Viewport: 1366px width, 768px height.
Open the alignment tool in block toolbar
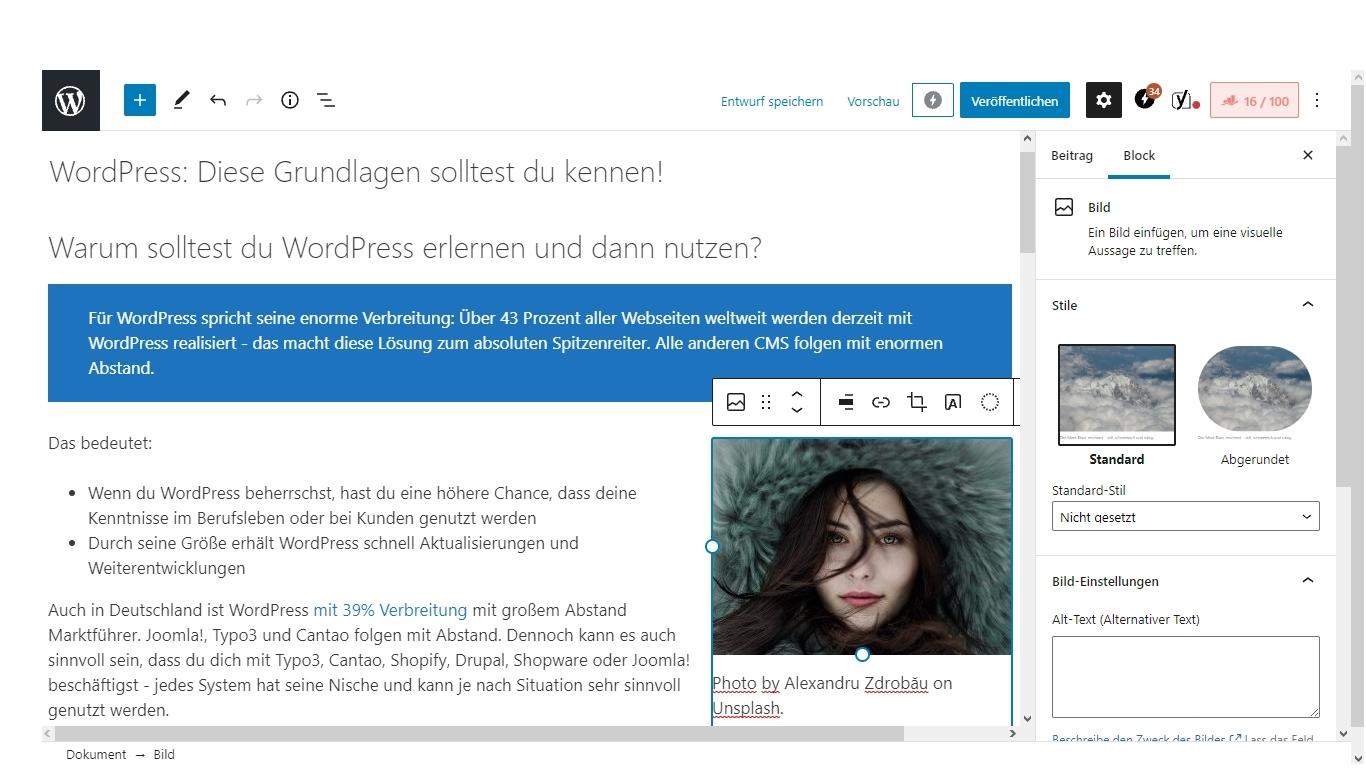coord(846,402)
